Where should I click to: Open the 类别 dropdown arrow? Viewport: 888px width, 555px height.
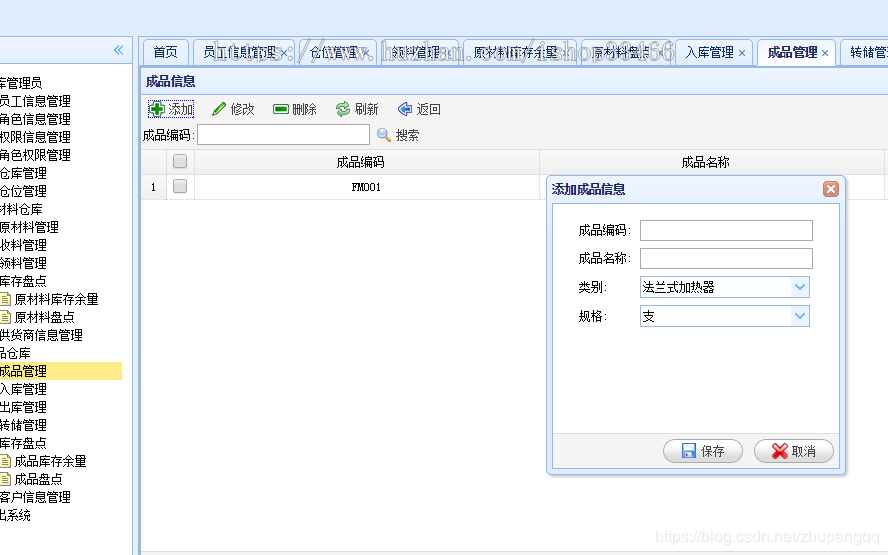pyautogui.click(x=800, y=287)
